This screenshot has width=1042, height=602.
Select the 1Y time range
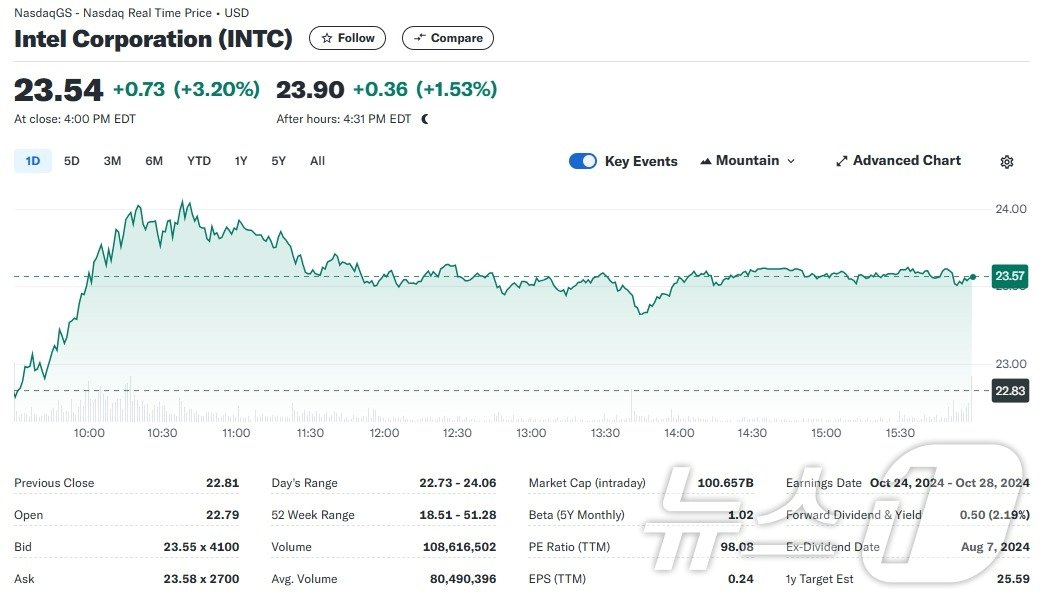pos(241,161)
